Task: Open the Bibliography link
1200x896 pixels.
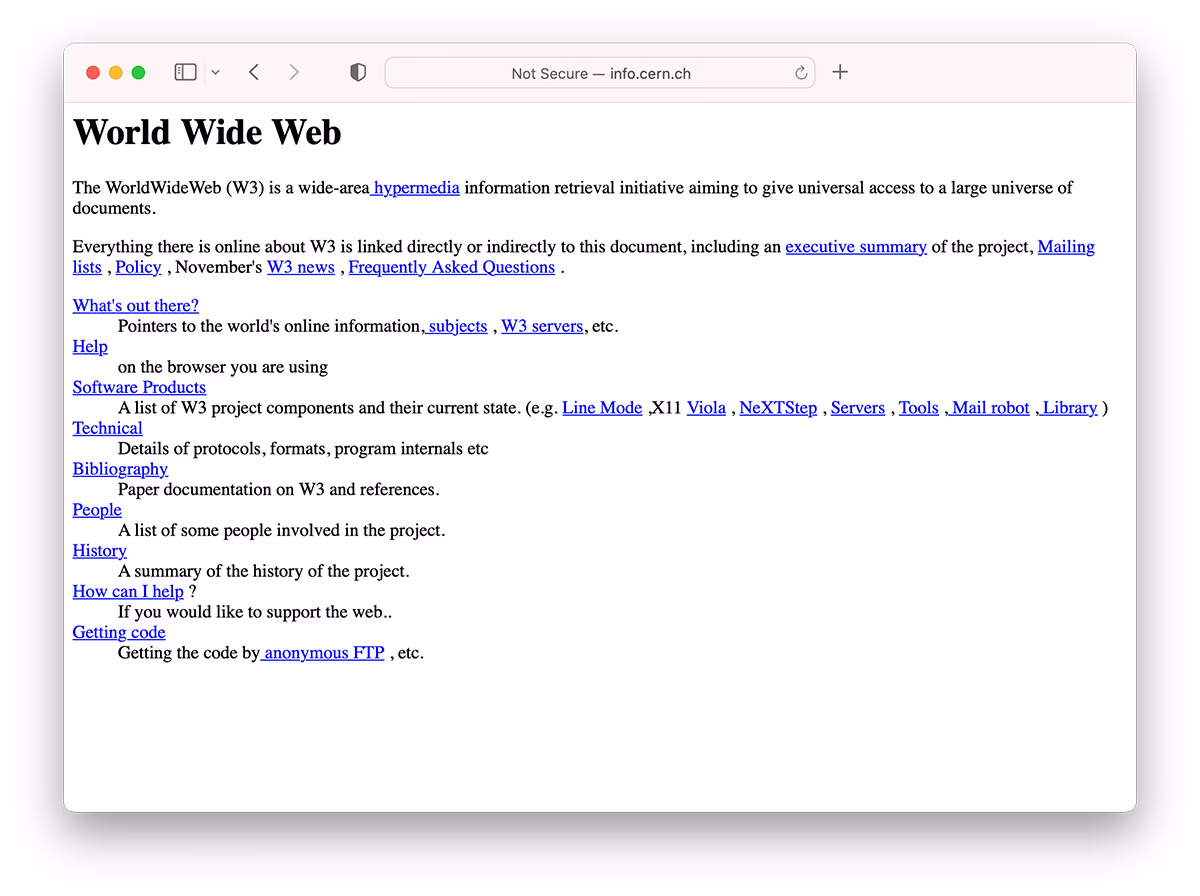Action: [x=120, y=470]
